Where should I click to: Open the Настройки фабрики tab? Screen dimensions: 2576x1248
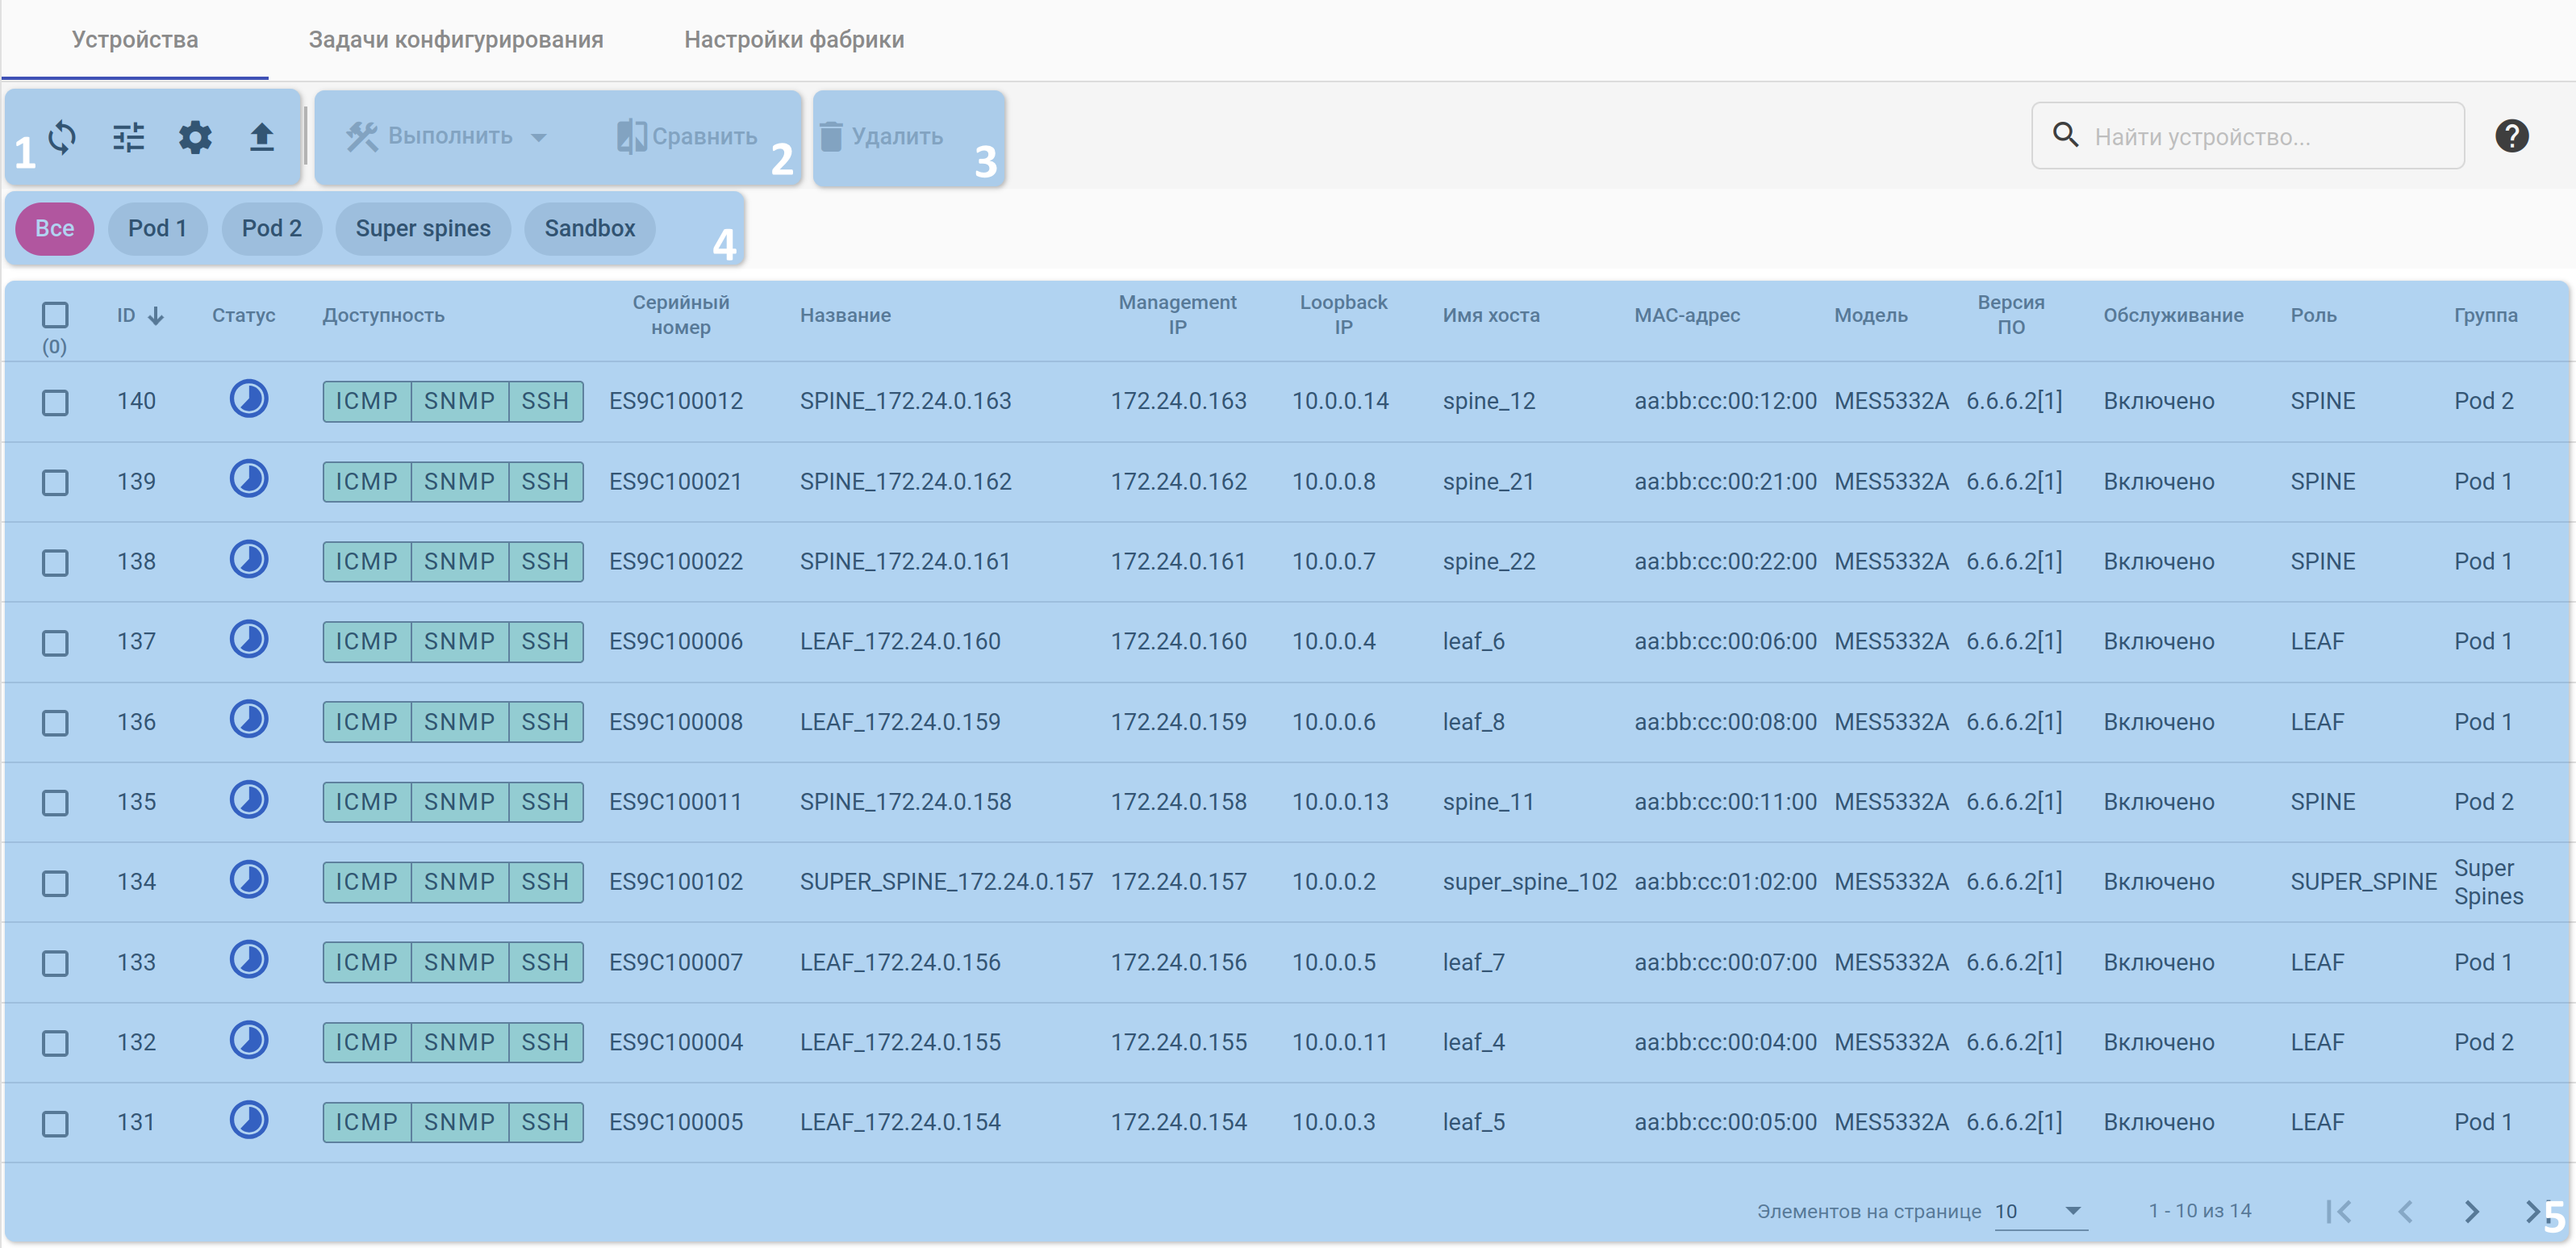pyautogui.click(x=794, y=40)
